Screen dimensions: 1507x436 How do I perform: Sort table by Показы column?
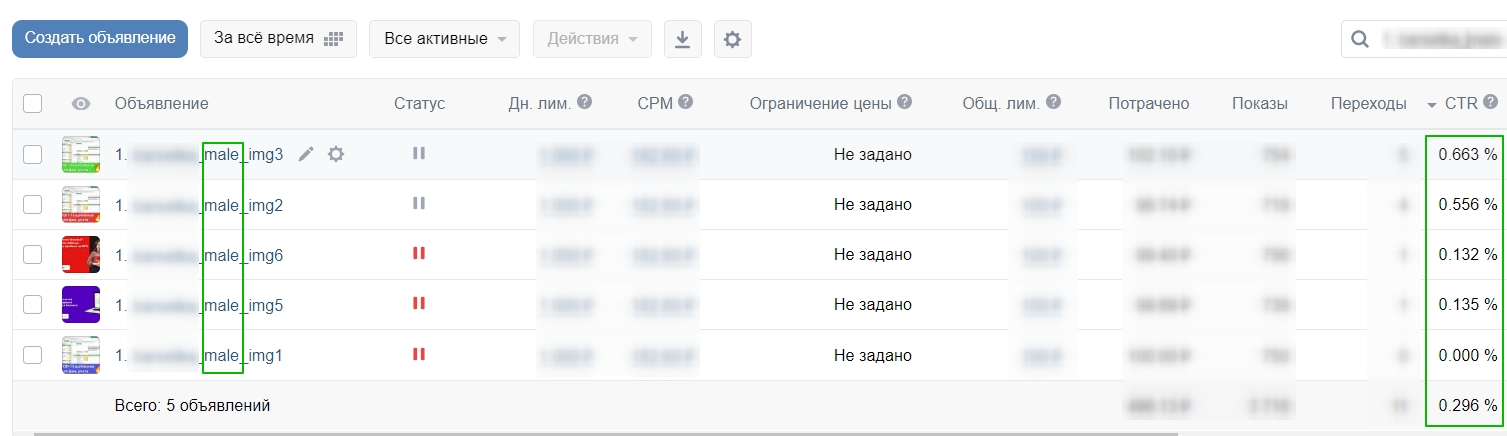(x=1260, y=103)
